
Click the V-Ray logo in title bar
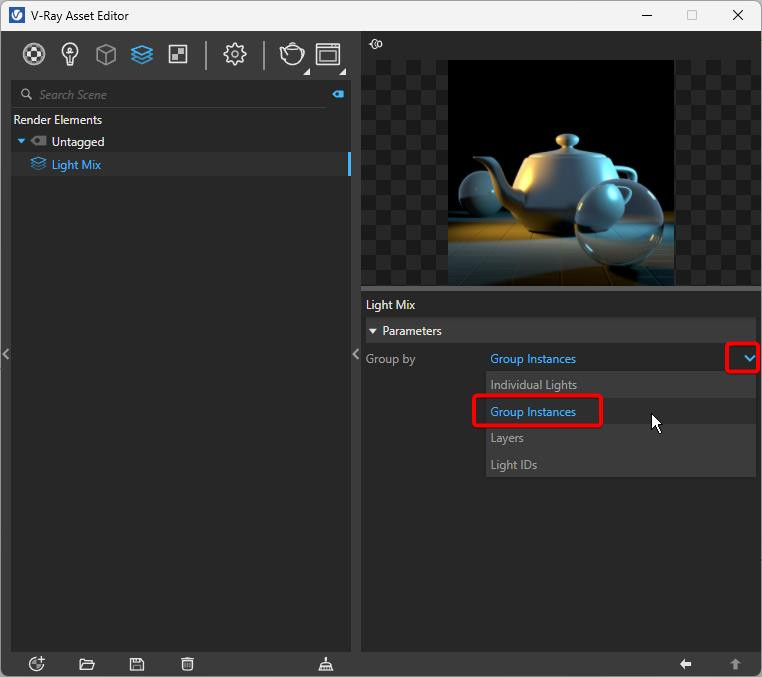[x=17, y=15]
